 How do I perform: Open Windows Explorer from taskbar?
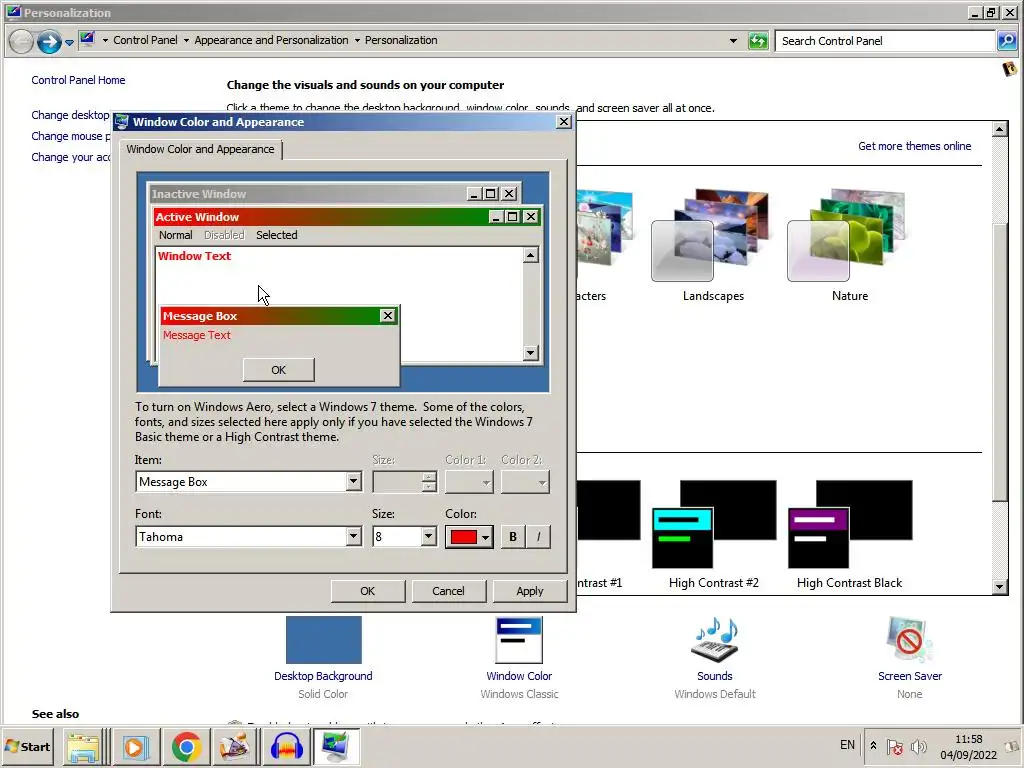point(84,746)
